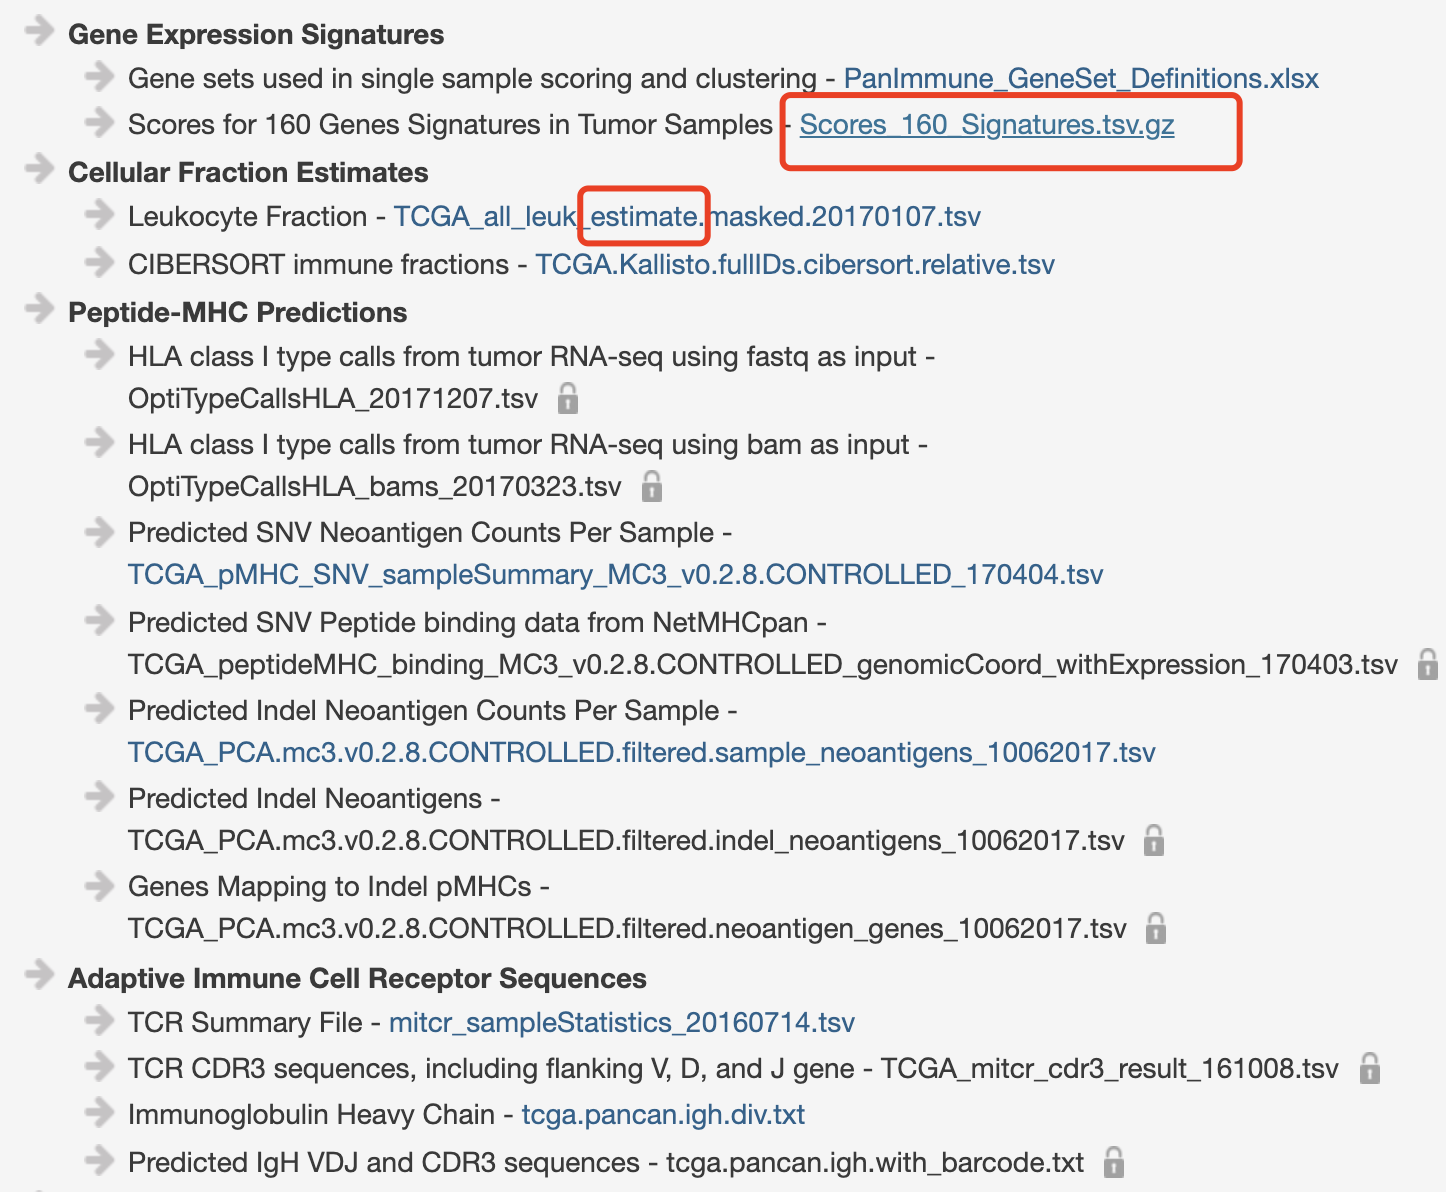The width and height of the screenshot is (1446, 1192).
Task: Click 'Predicted SNV Neoantigen Counts Per Sample' text
Action: click(x=421, y=533)
